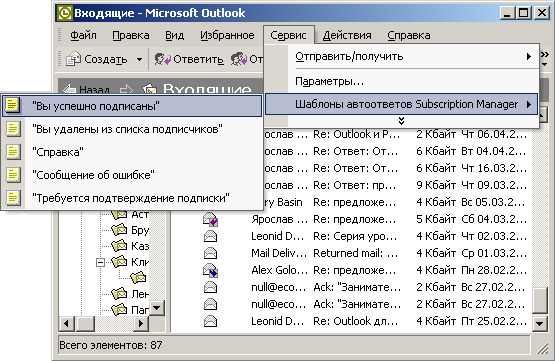
Task: Click the Назад back button
Action: coord(87,90)
